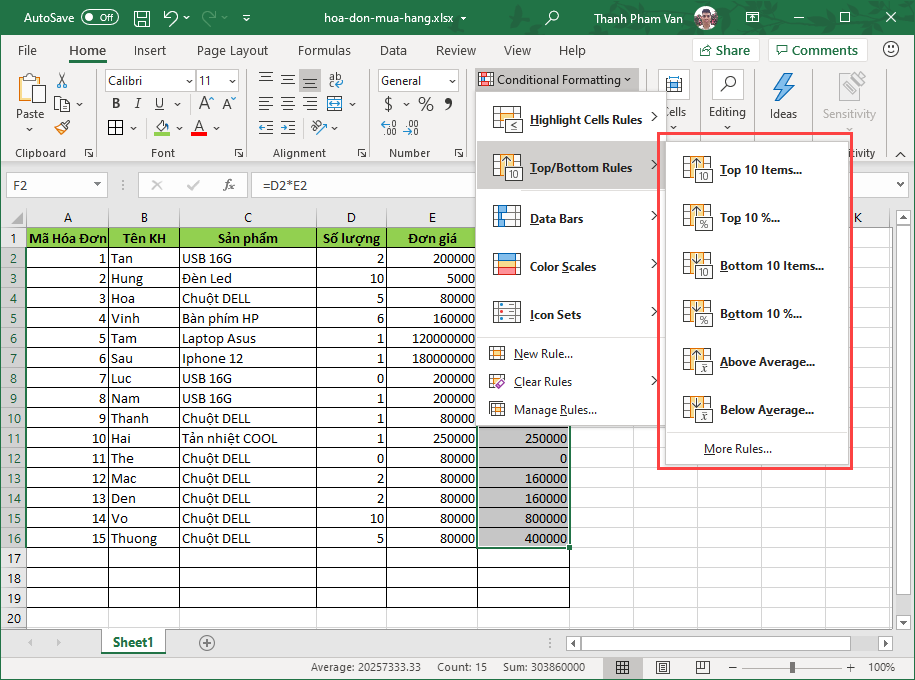915x680 pixels.
Task: Apply Percent Style with the % icon
Action: (x=426, y=104)
